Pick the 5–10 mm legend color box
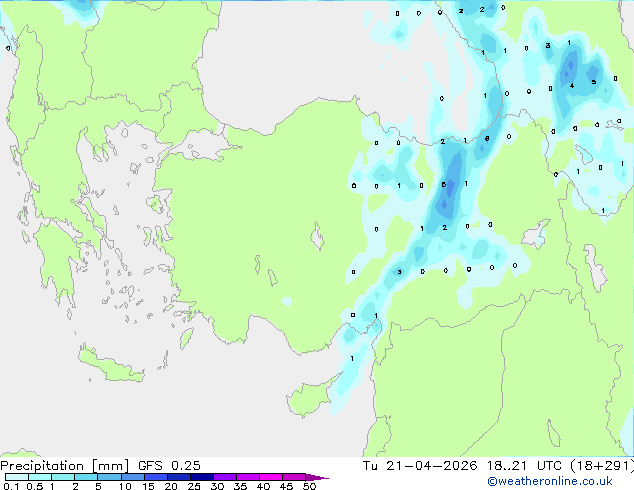This screenshot has height=490, width=634. (109, 477)
